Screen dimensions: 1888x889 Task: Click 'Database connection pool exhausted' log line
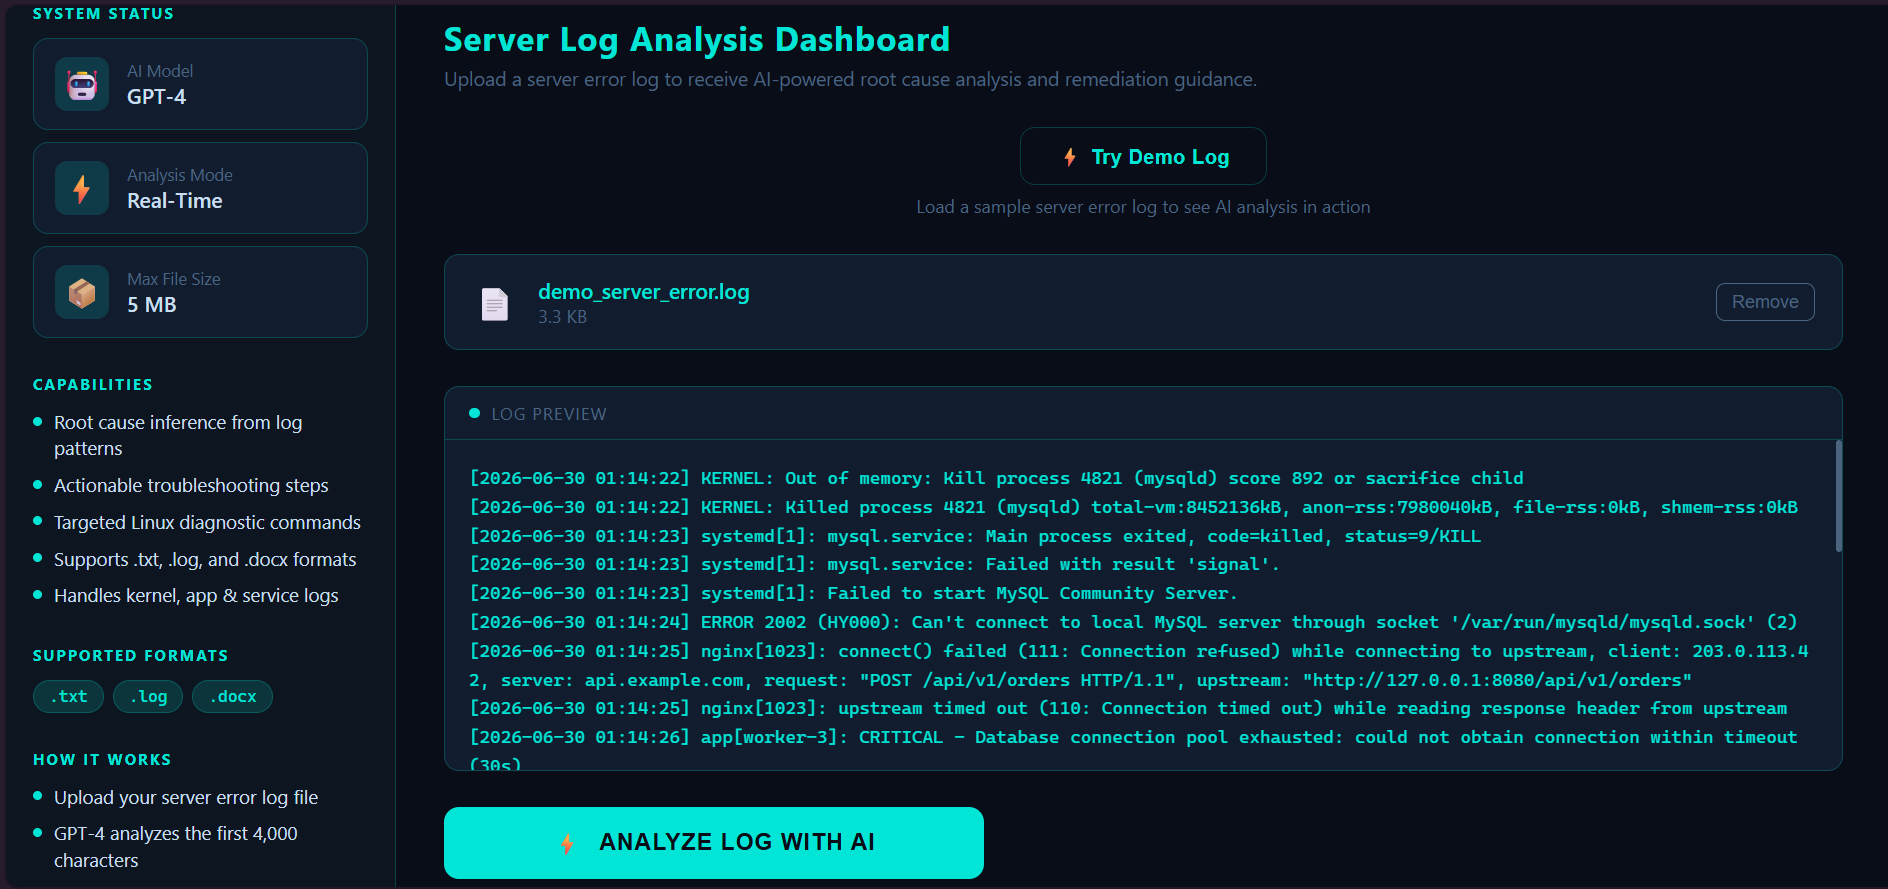1133,750
